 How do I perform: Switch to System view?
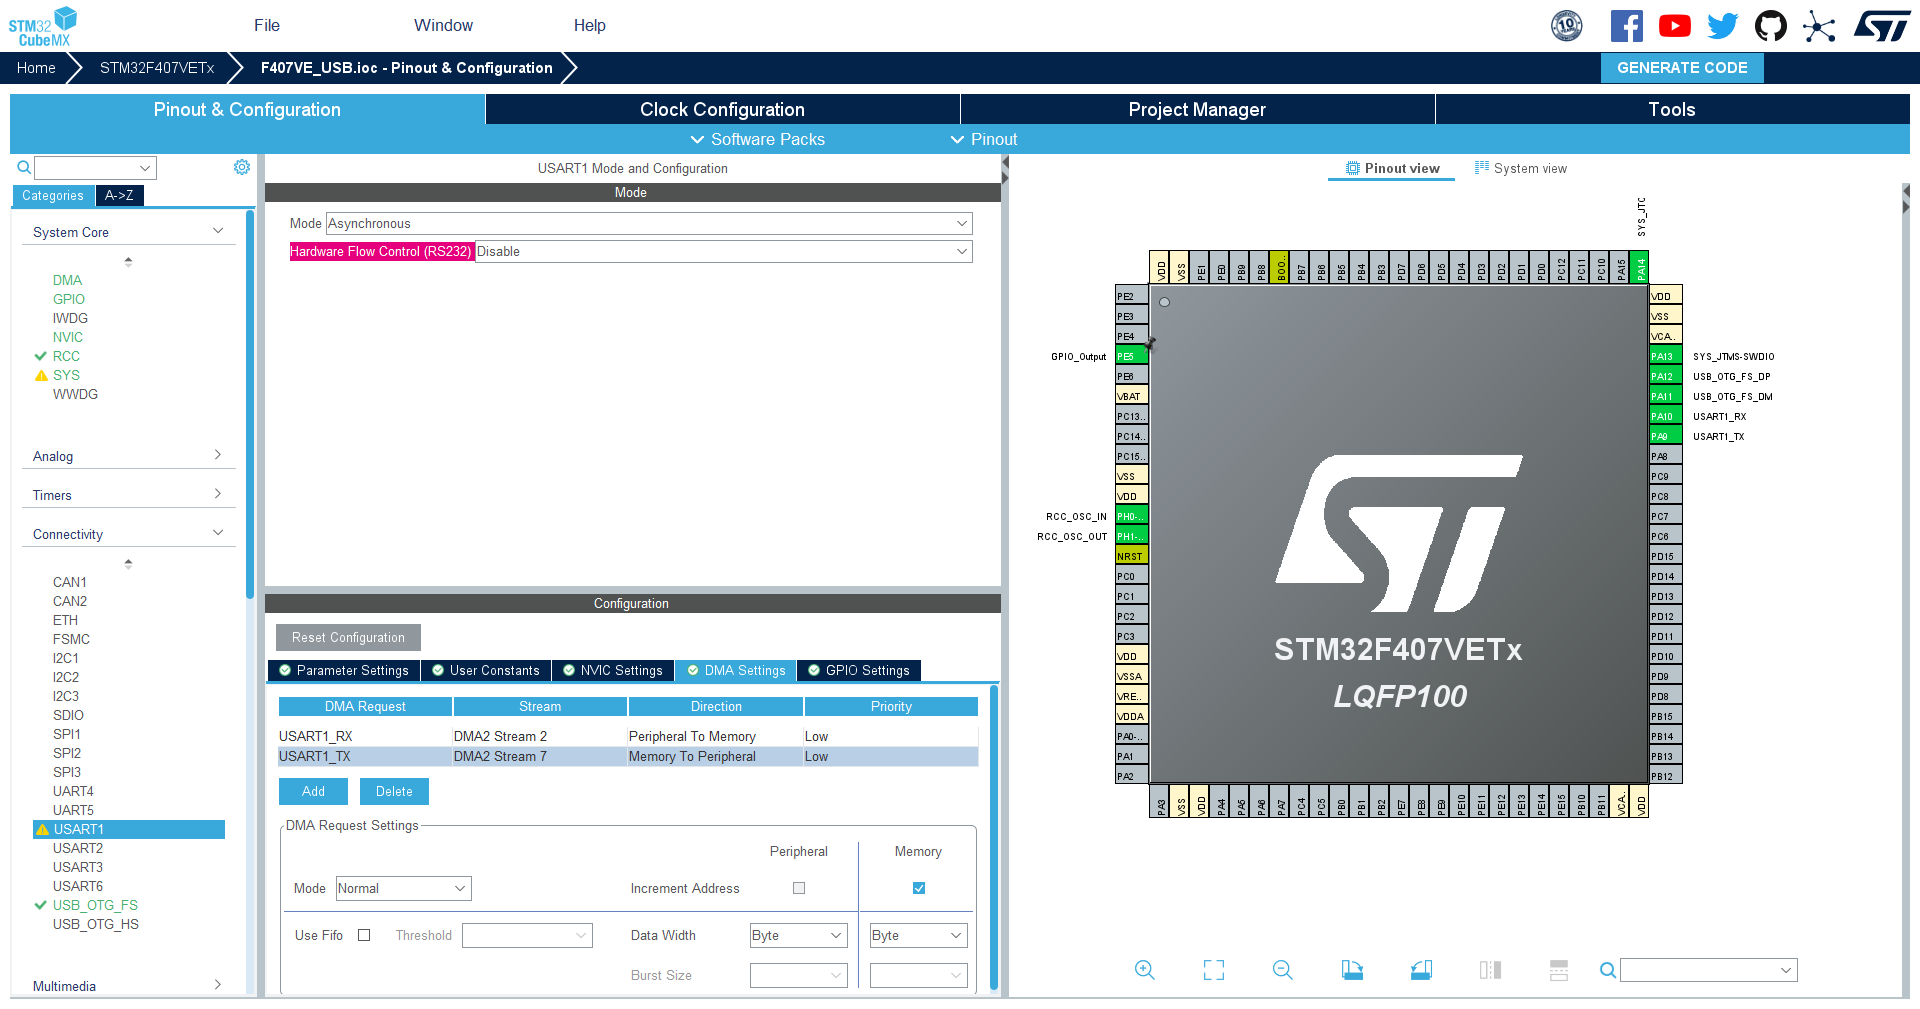(x=1521, y=168)
